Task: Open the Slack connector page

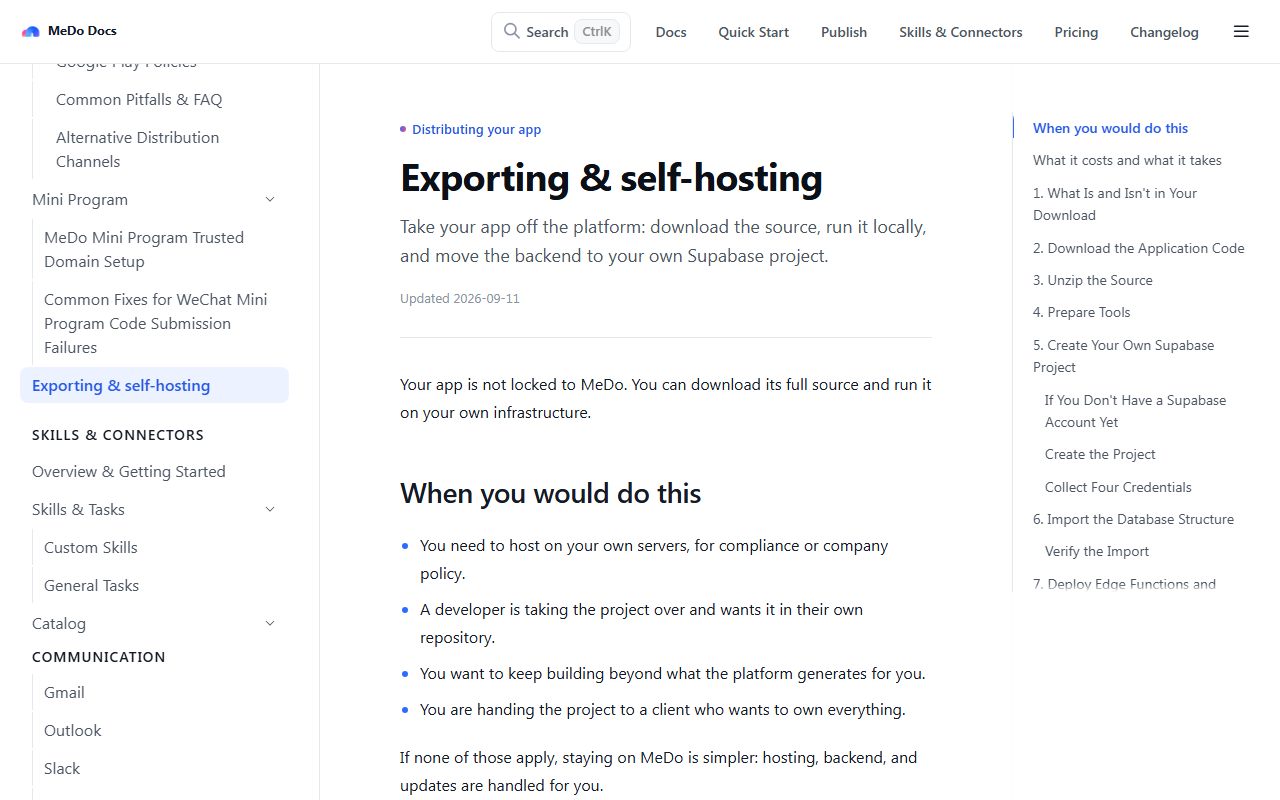Action: click(62, 769)
